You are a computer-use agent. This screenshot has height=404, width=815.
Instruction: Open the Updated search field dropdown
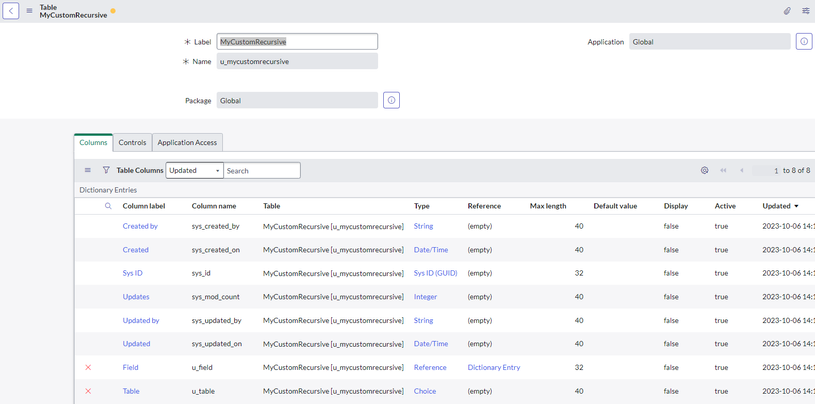click(x=194, y=171)
